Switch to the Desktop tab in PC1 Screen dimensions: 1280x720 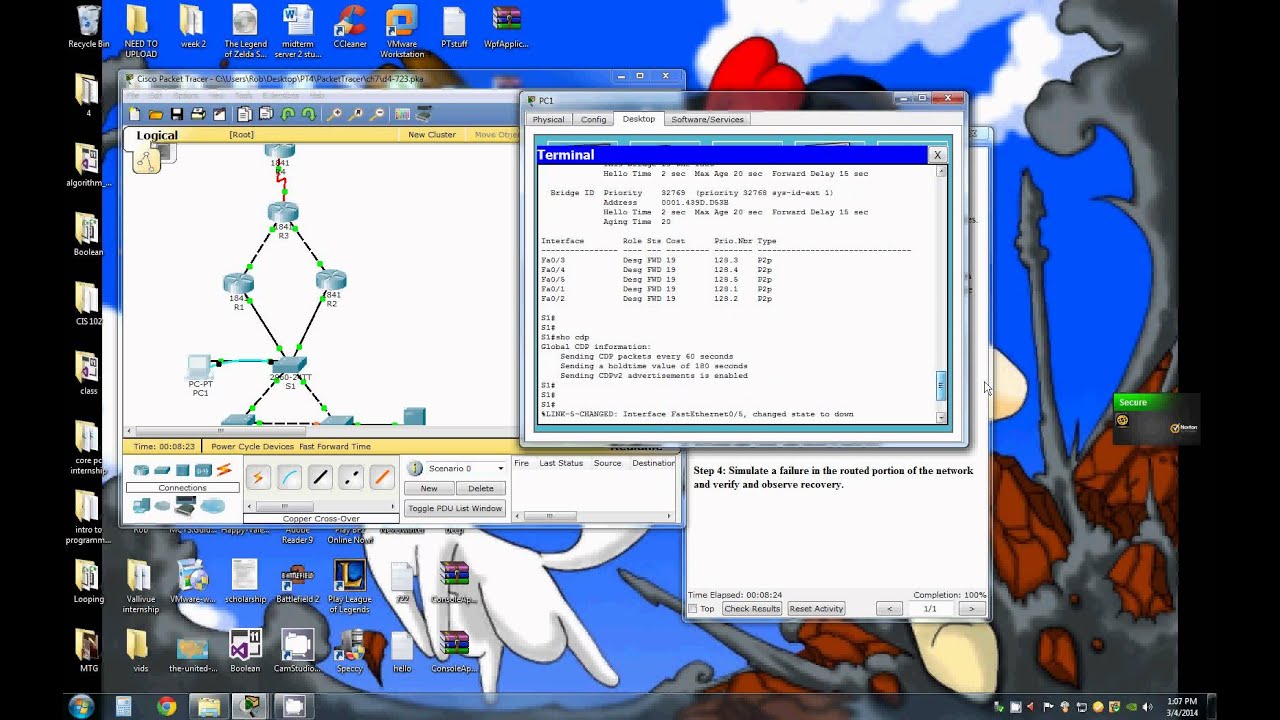[638, 119]
